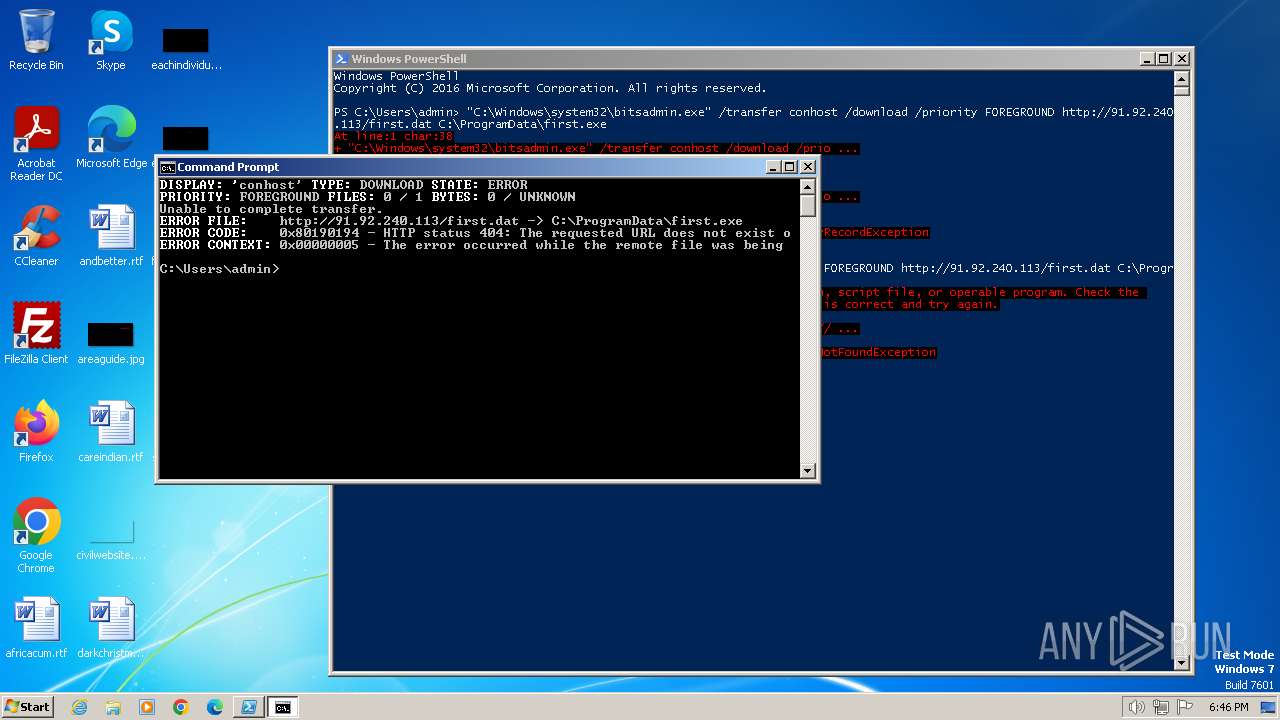Screen dimensions: 1280x720
Task: Switch to Command Prompt via its taskbar button
Action: (283, 707)
